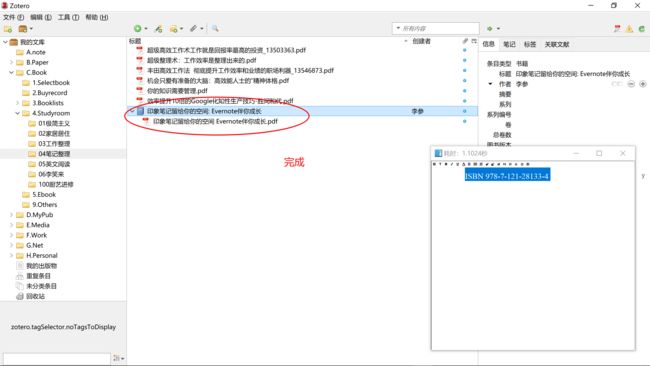The width and height of the screenshot is (650, 366).
Task: Click the Add Attachment paperclip icon
Action: click(x=193, y=28)
